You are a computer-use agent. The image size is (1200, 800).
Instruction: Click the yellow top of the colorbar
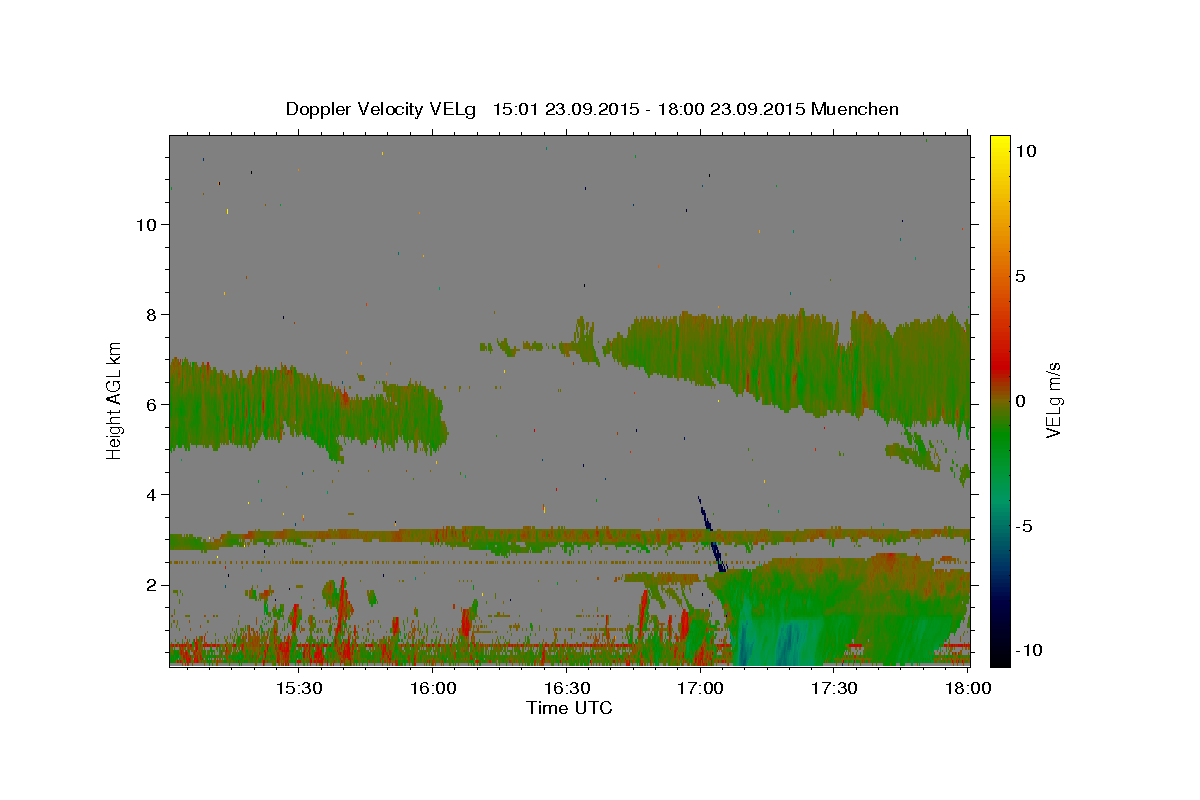click(x=999, y=145)
